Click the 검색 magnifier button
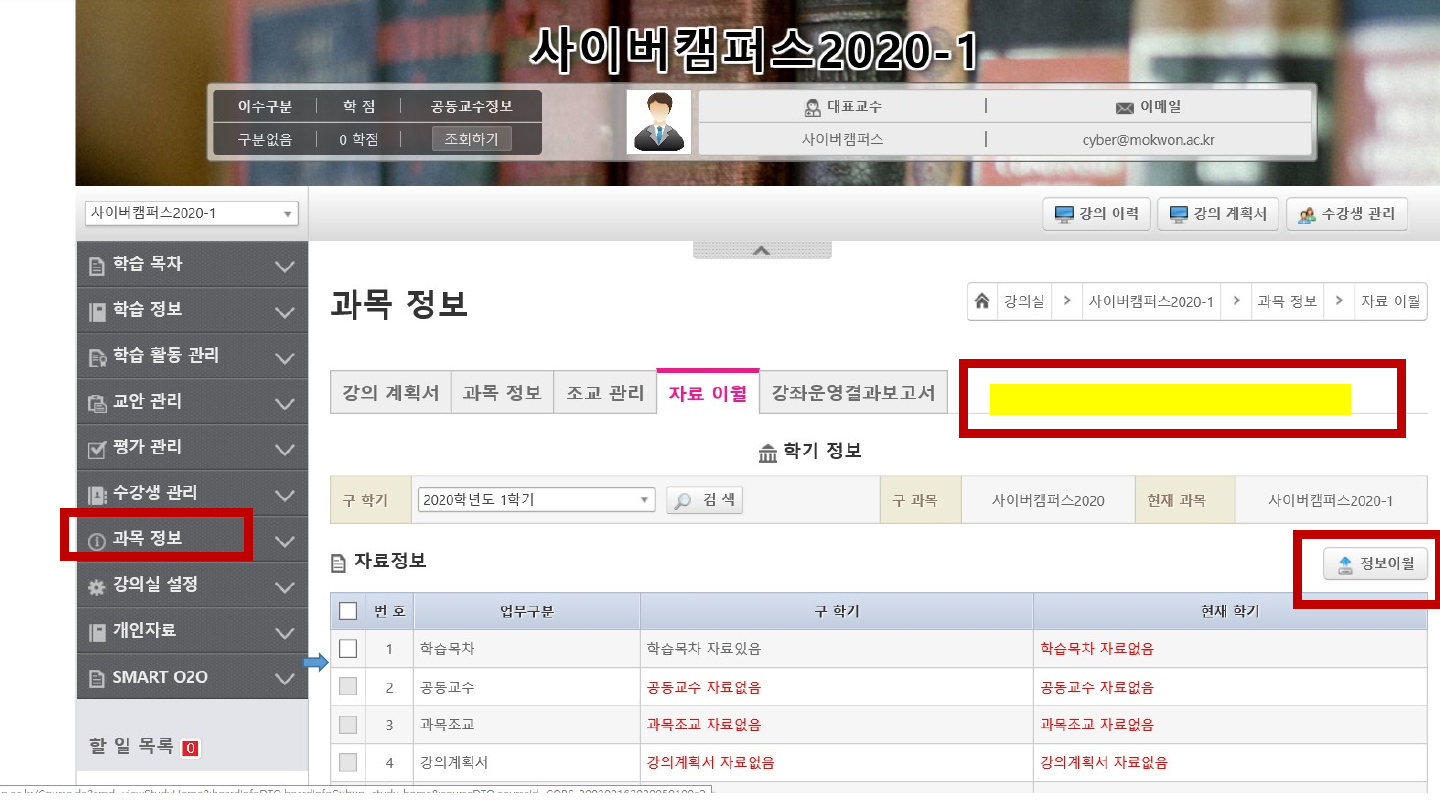 pyautogui.click(x=704, y=500)
